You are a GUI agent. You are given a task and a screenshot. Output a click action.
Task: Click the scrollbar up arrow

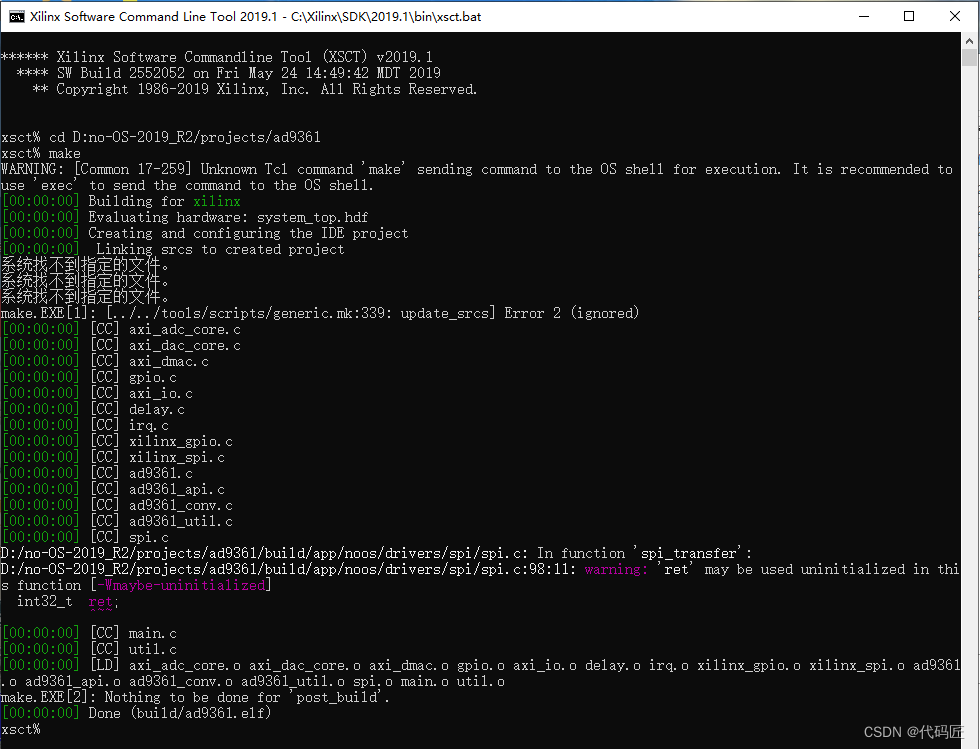coord(968,40)
